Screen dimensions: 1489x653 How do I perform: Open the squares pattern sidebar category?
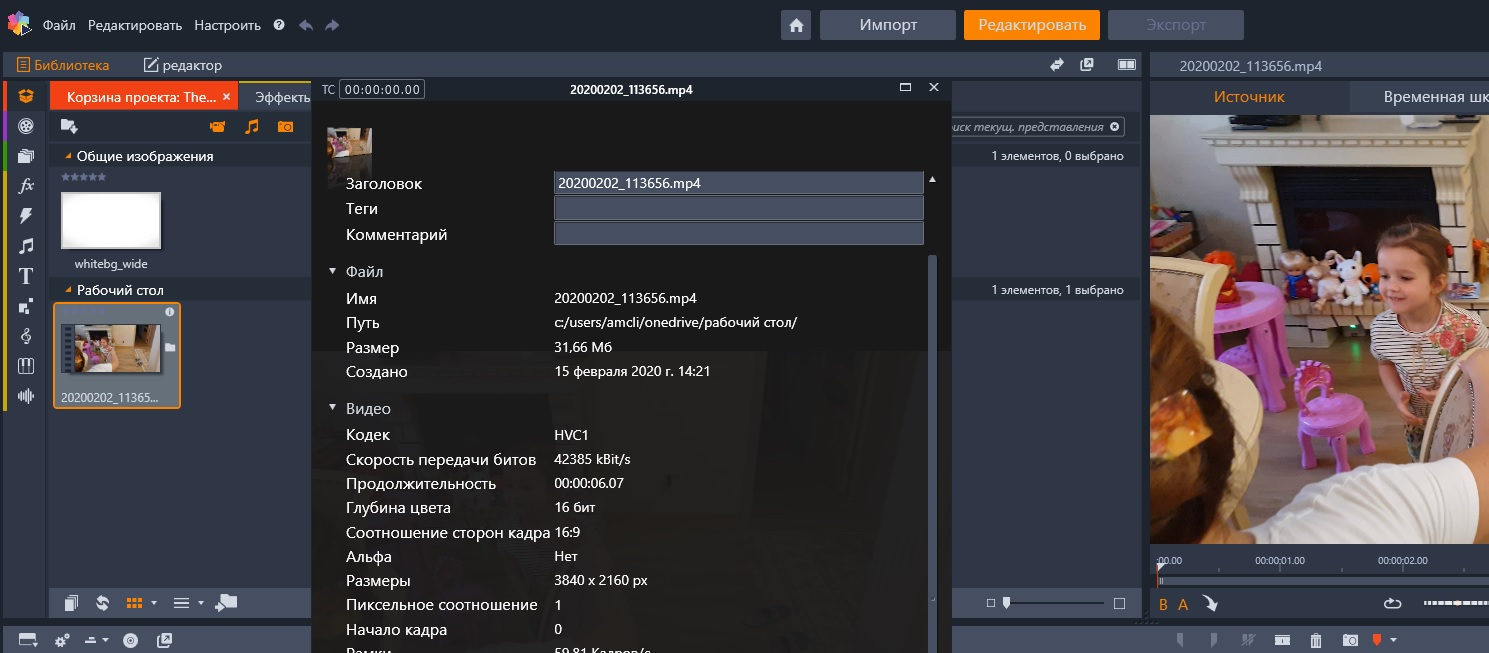click(27, 306)
